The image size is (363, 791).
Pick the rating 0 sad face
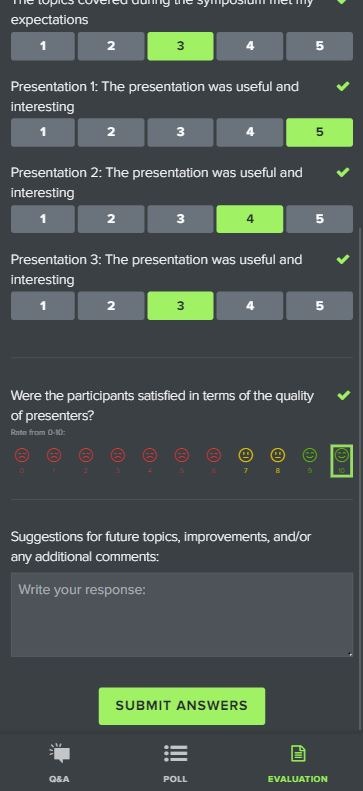(22, 461)
